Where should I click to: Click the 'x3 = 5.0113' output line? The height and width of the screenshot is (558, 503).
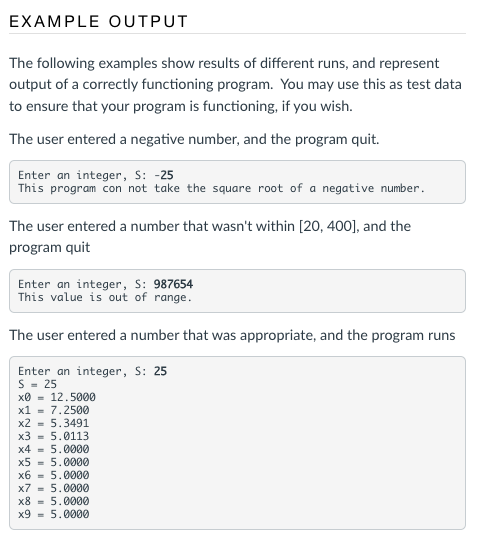(54, 436)
